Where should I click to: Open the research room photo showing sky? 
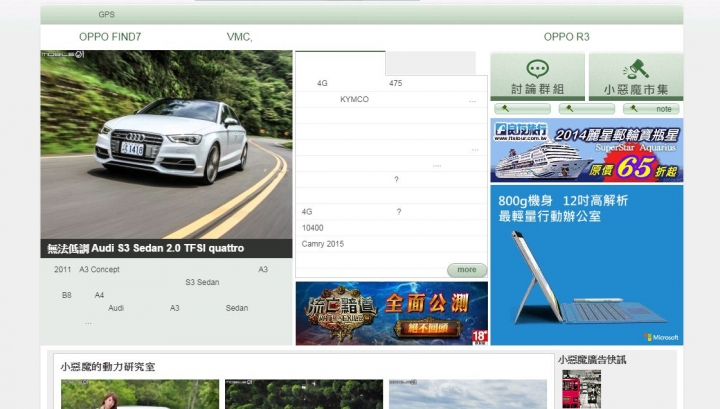tap(468, 394)
